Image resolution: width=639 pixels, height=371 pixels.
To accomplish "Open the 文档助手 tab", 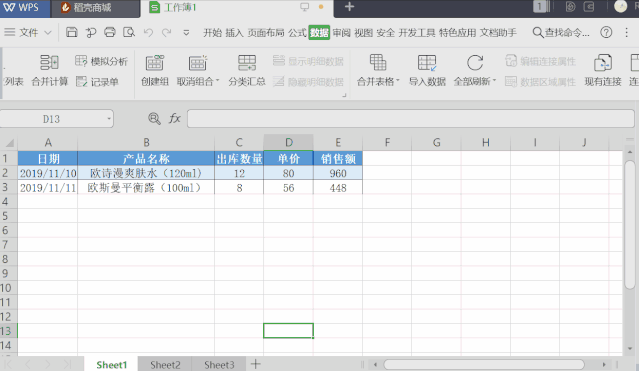I will [x=498, y=33].
